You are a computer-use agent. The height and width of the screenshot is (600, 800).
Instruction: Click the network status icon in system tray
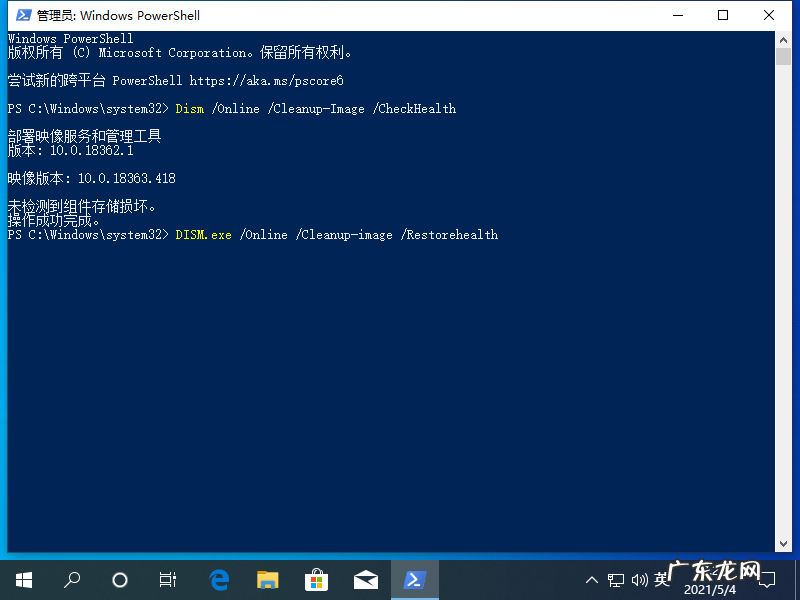pyautogui.click(x=614, y=579)
